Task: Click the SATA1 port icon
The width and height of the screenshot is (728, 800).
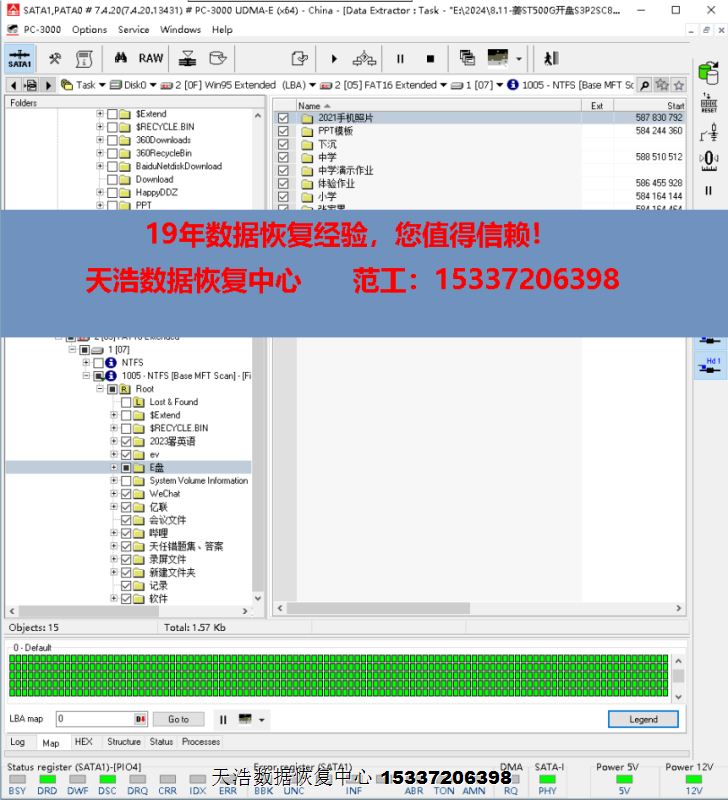Action: pyautogui.click(x=19, y=59)
